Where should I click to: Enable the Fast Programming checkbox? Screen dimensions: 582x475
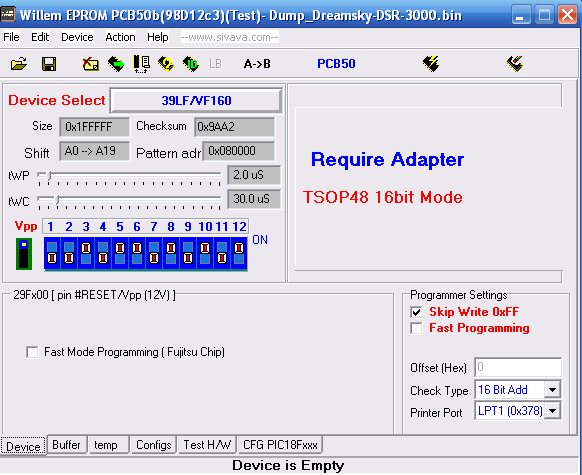pos(416,328)
